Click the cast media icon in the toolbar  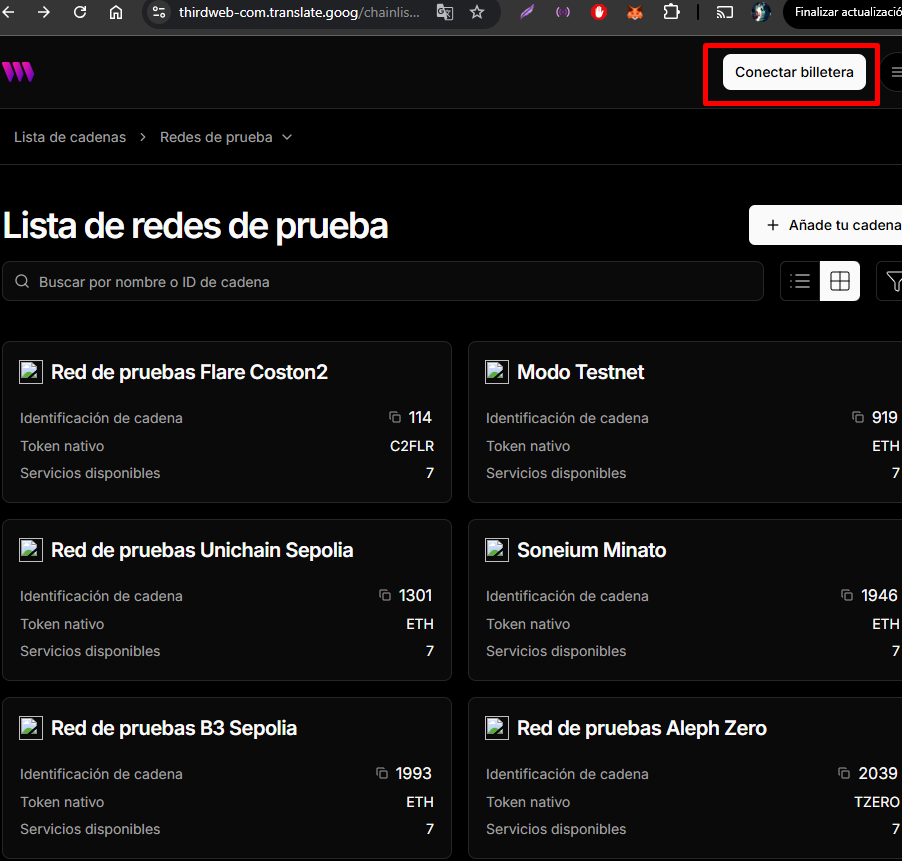724,12
